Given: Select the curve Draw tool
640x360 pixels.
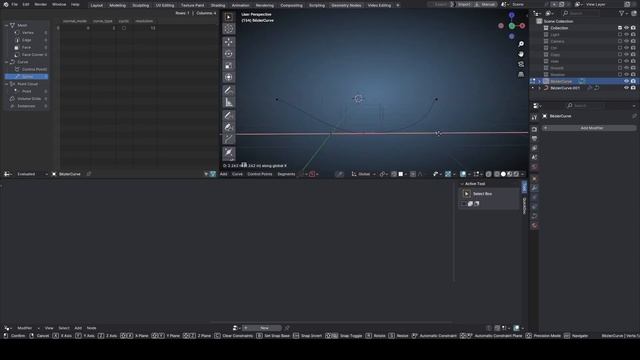Looking at the screenshot, I should [229, 116].
